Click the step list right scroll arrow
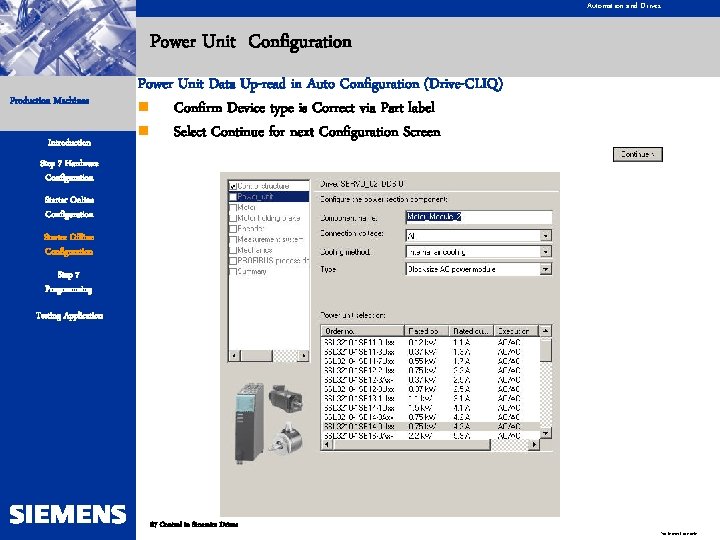720x540 pixels. [x=303, y=355]
